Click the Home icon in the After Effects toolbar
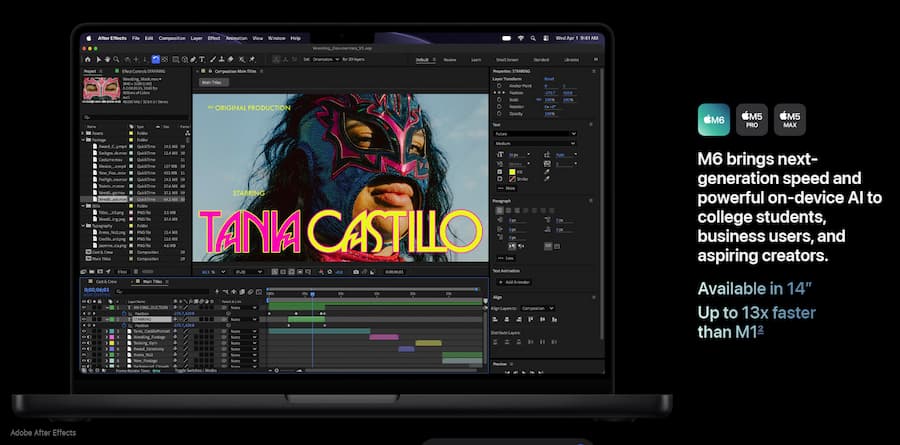Screen dimensions: 900x445 [x=87, y=59]
